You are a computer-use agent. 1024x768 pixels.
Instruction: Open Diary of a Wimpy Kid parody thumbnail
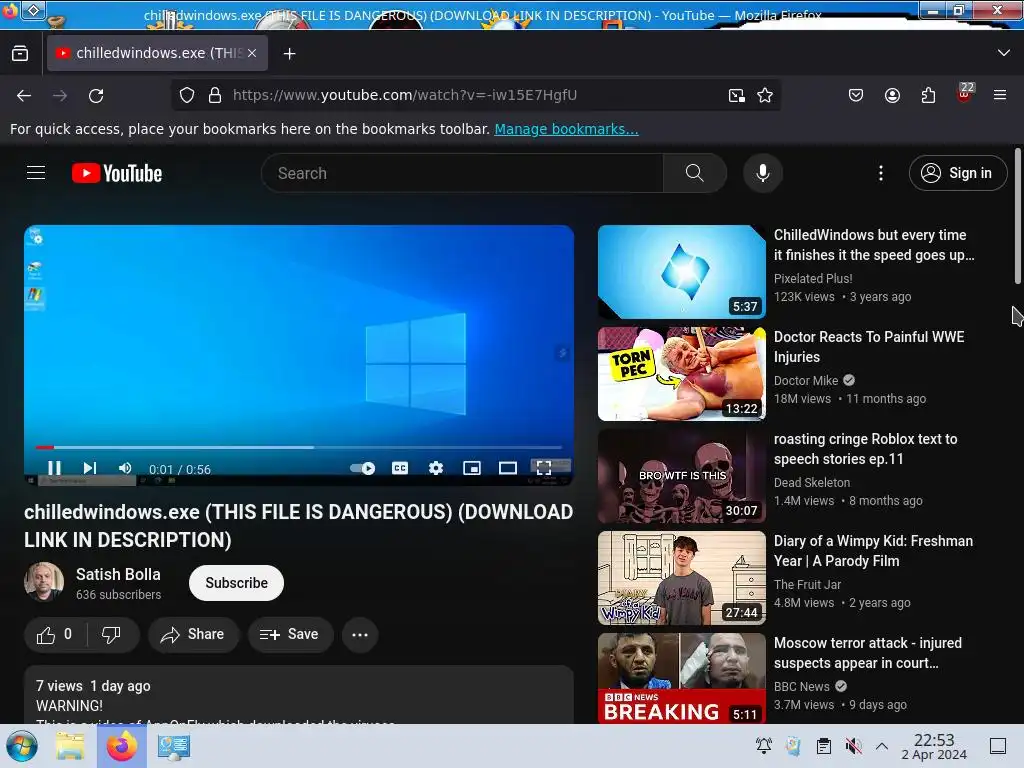[682, 578]
